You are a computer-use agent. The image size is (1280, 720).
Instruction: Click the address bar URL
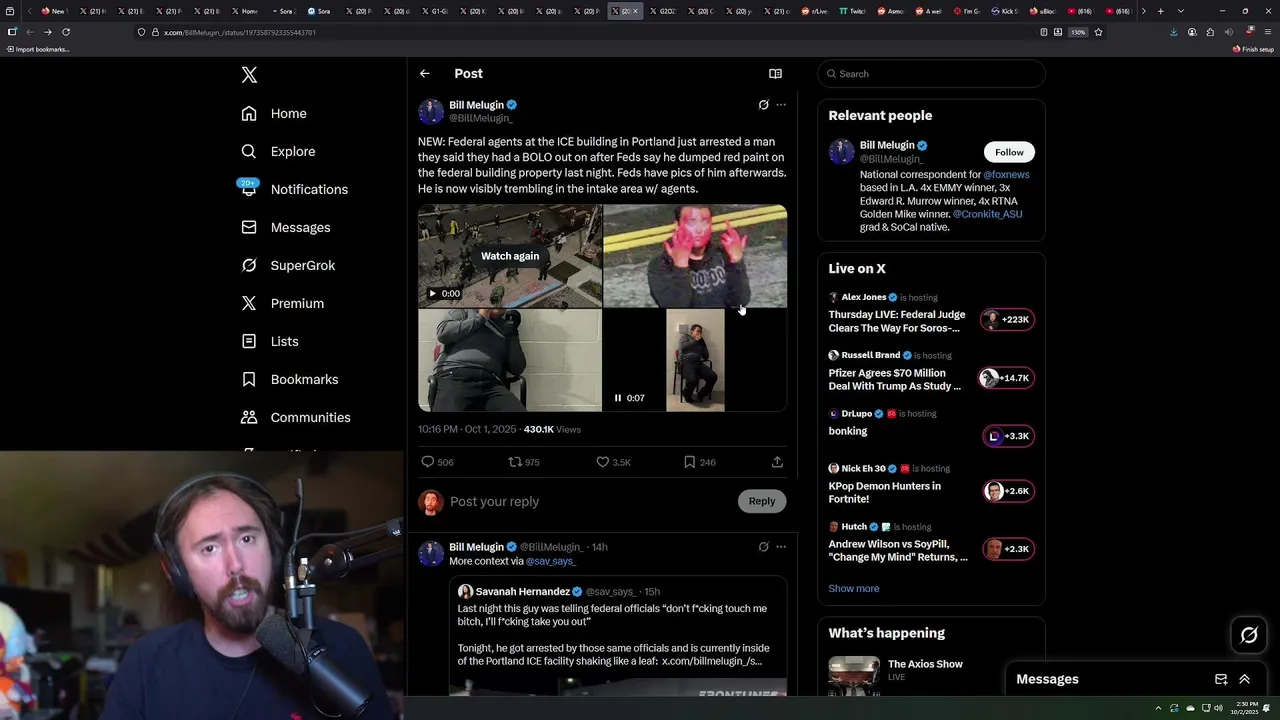pos(240,32)
